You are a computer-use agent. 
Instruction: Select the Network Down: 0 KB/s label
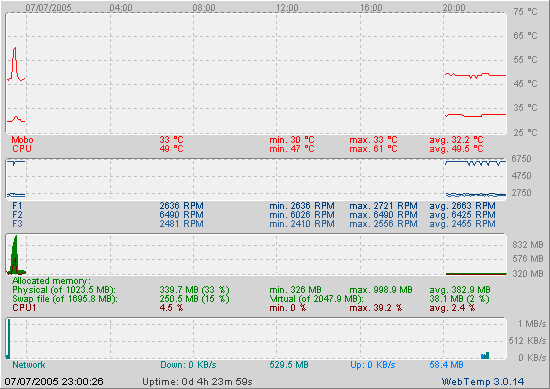pyautogui.click(x=188, y=365)
